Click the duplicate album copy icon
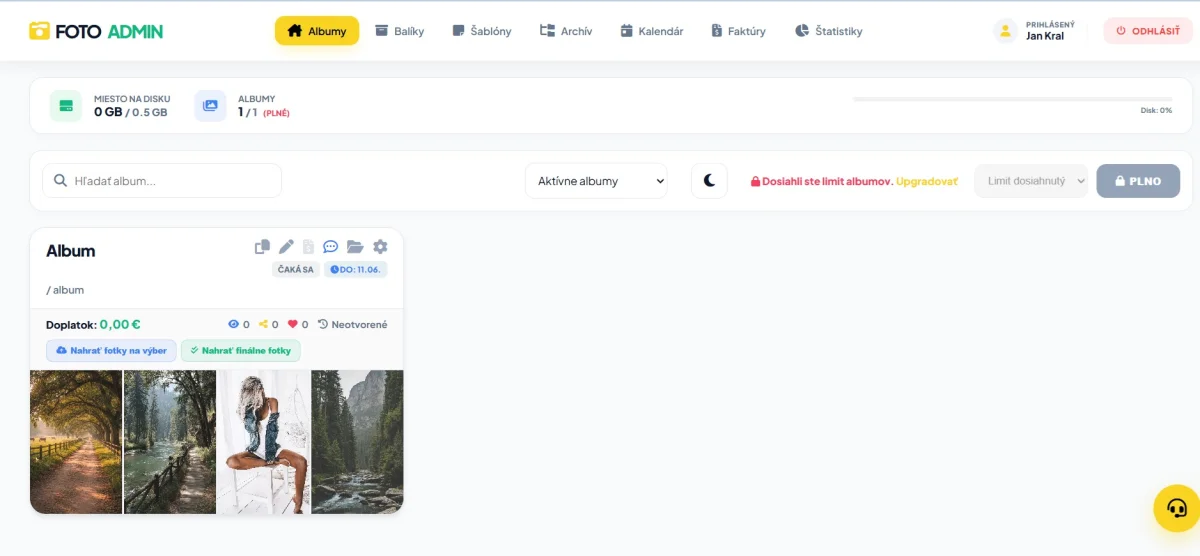This screenshot has height=556, width=1200. [x=263, y=247]
